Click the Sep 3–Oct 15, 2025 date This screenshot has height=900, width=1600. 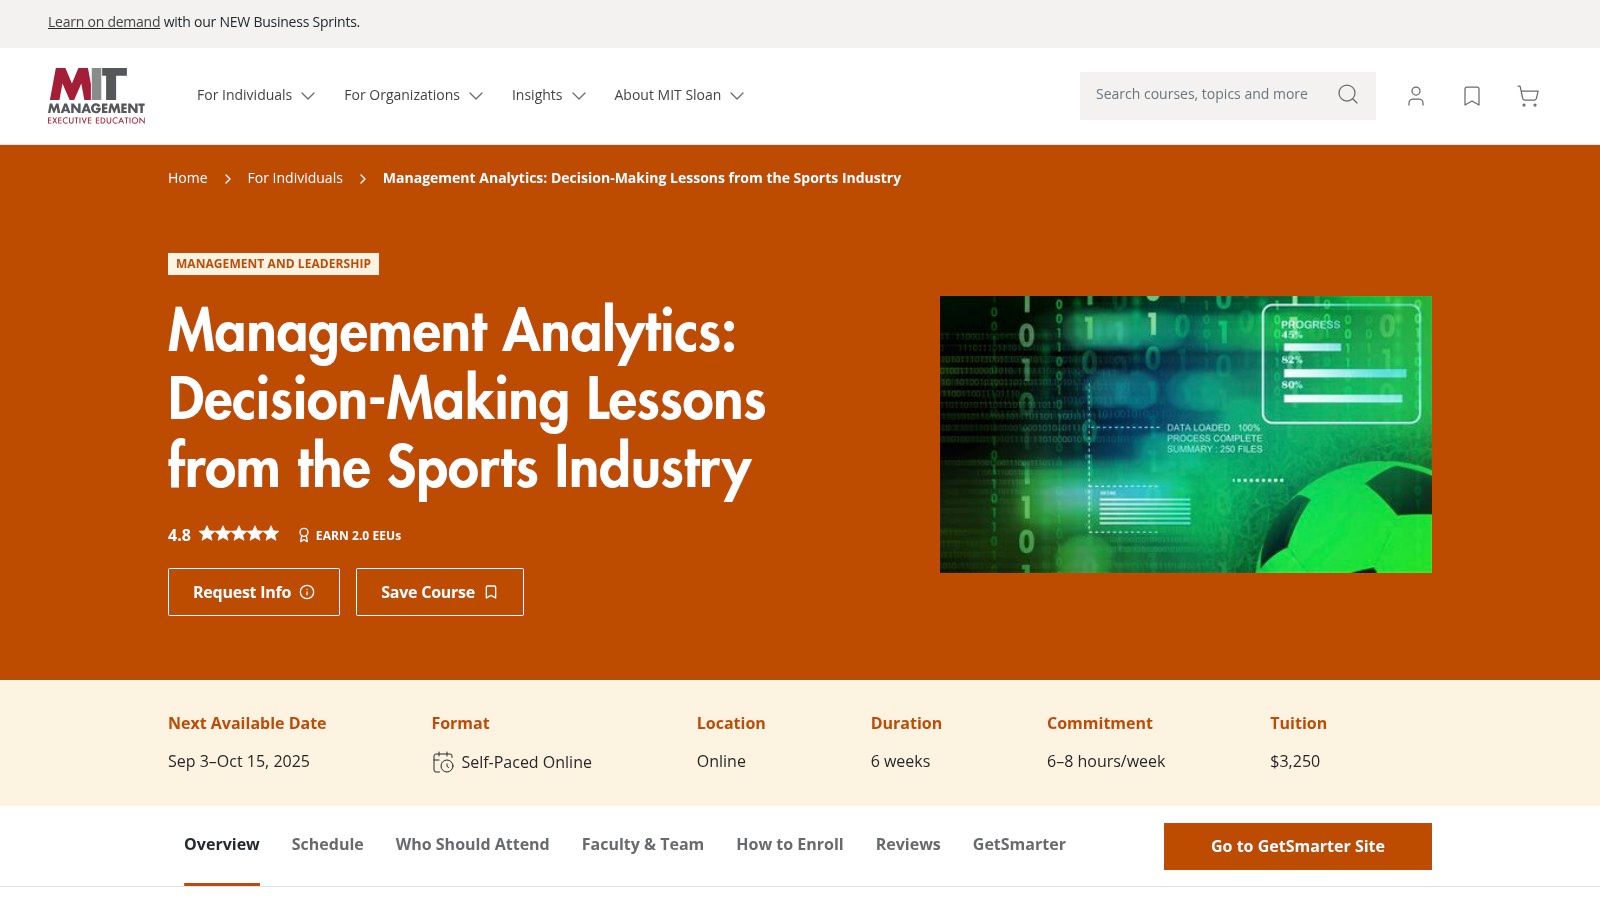pos(239,761)
